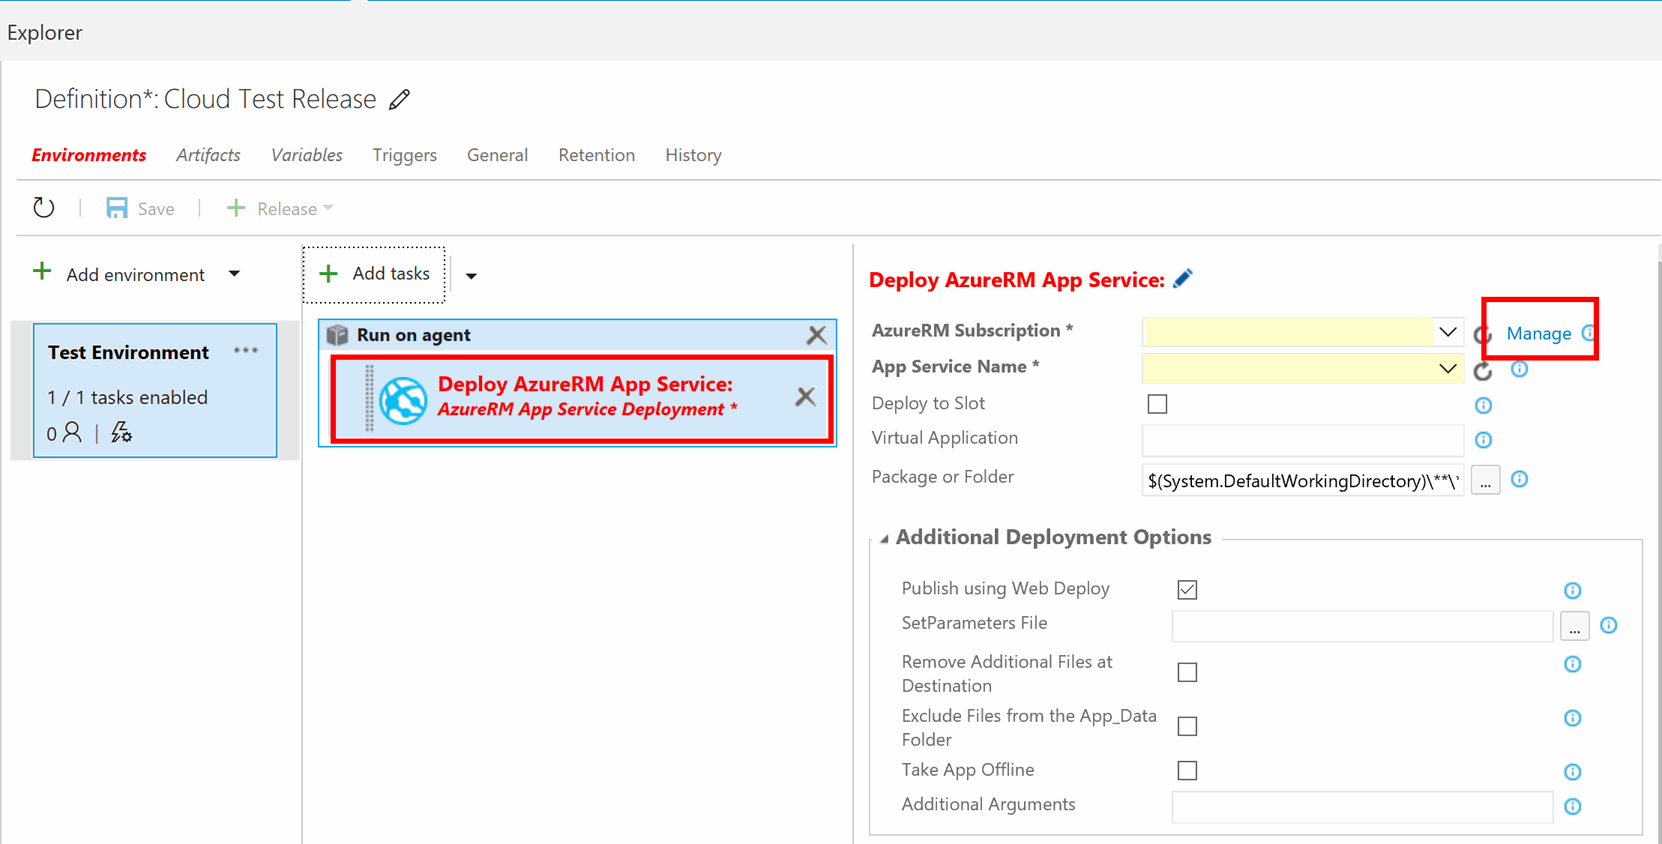
Task: Click the Add tasks button
Action: point(374,274)
